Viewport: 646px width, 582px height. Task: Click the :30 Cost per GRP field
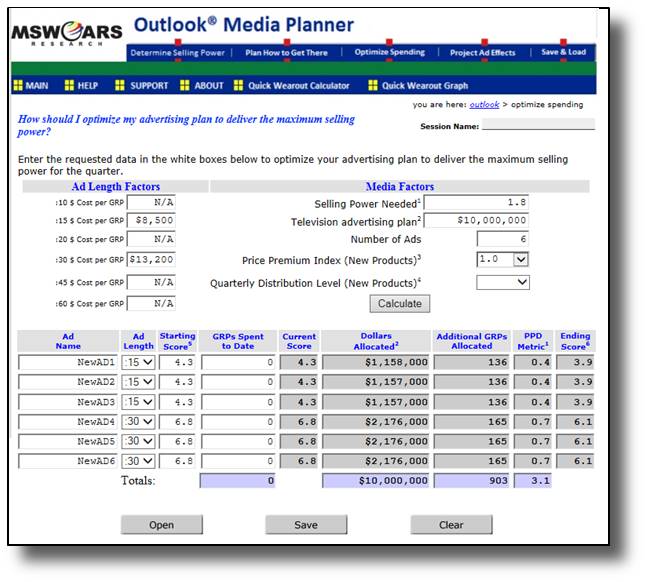pyautogui.click(x=151, y=259)
